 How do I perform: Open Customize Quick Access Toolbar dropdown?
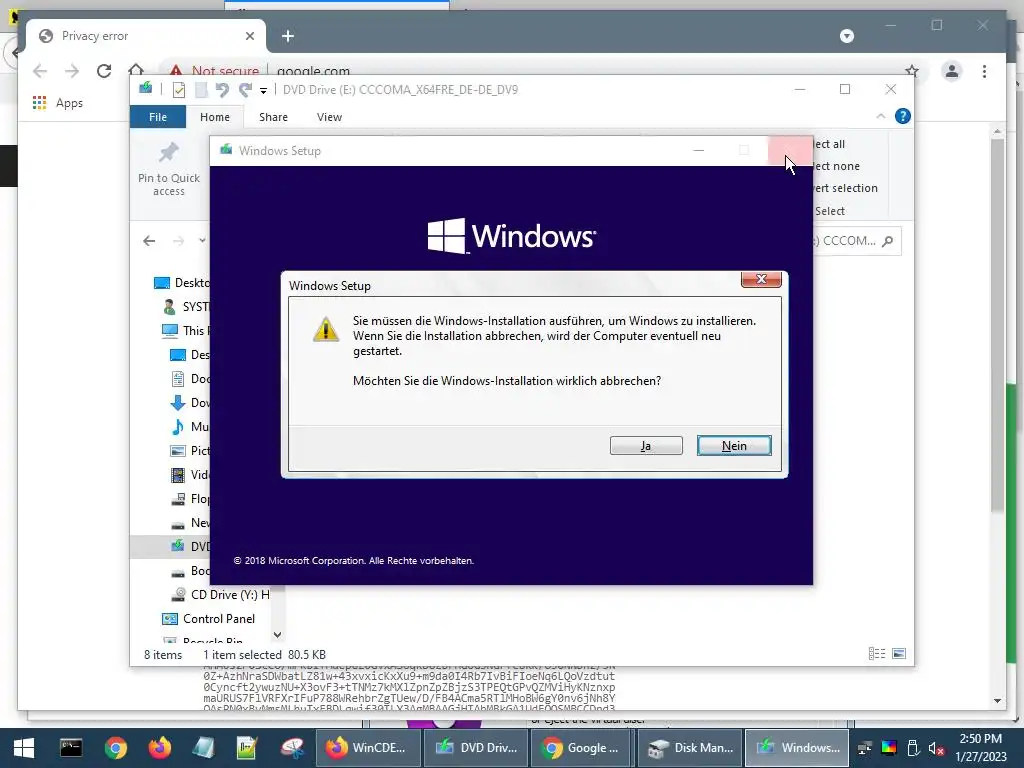(263, 90)
